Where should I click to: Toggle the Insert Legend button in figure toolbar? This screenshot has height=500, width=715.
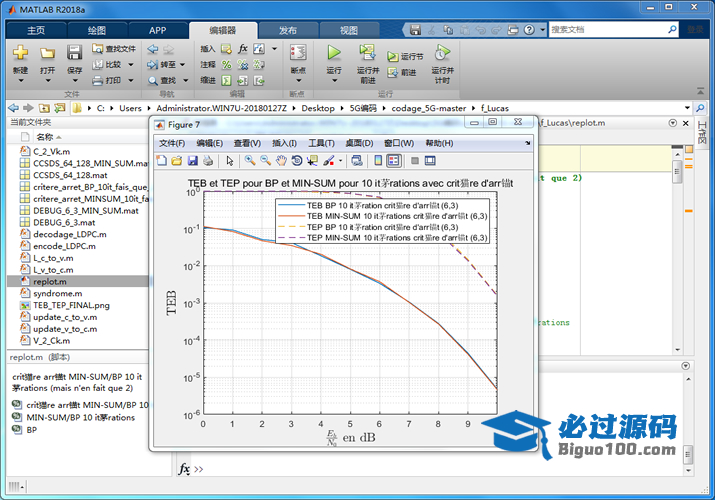click(x=393, y=160)
